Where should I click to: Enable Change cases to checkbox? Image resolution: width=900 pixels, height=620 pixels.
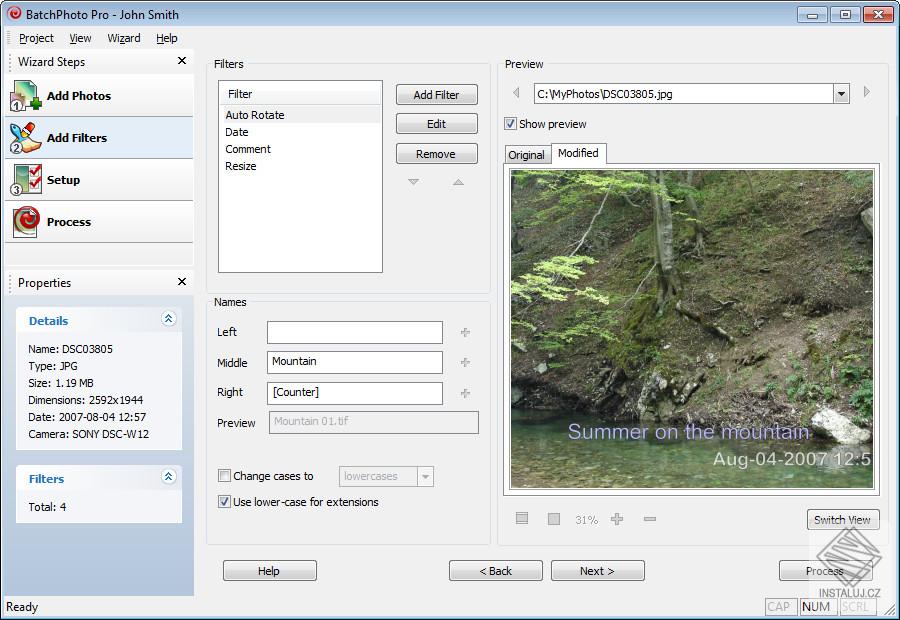[x=224, y=475]
